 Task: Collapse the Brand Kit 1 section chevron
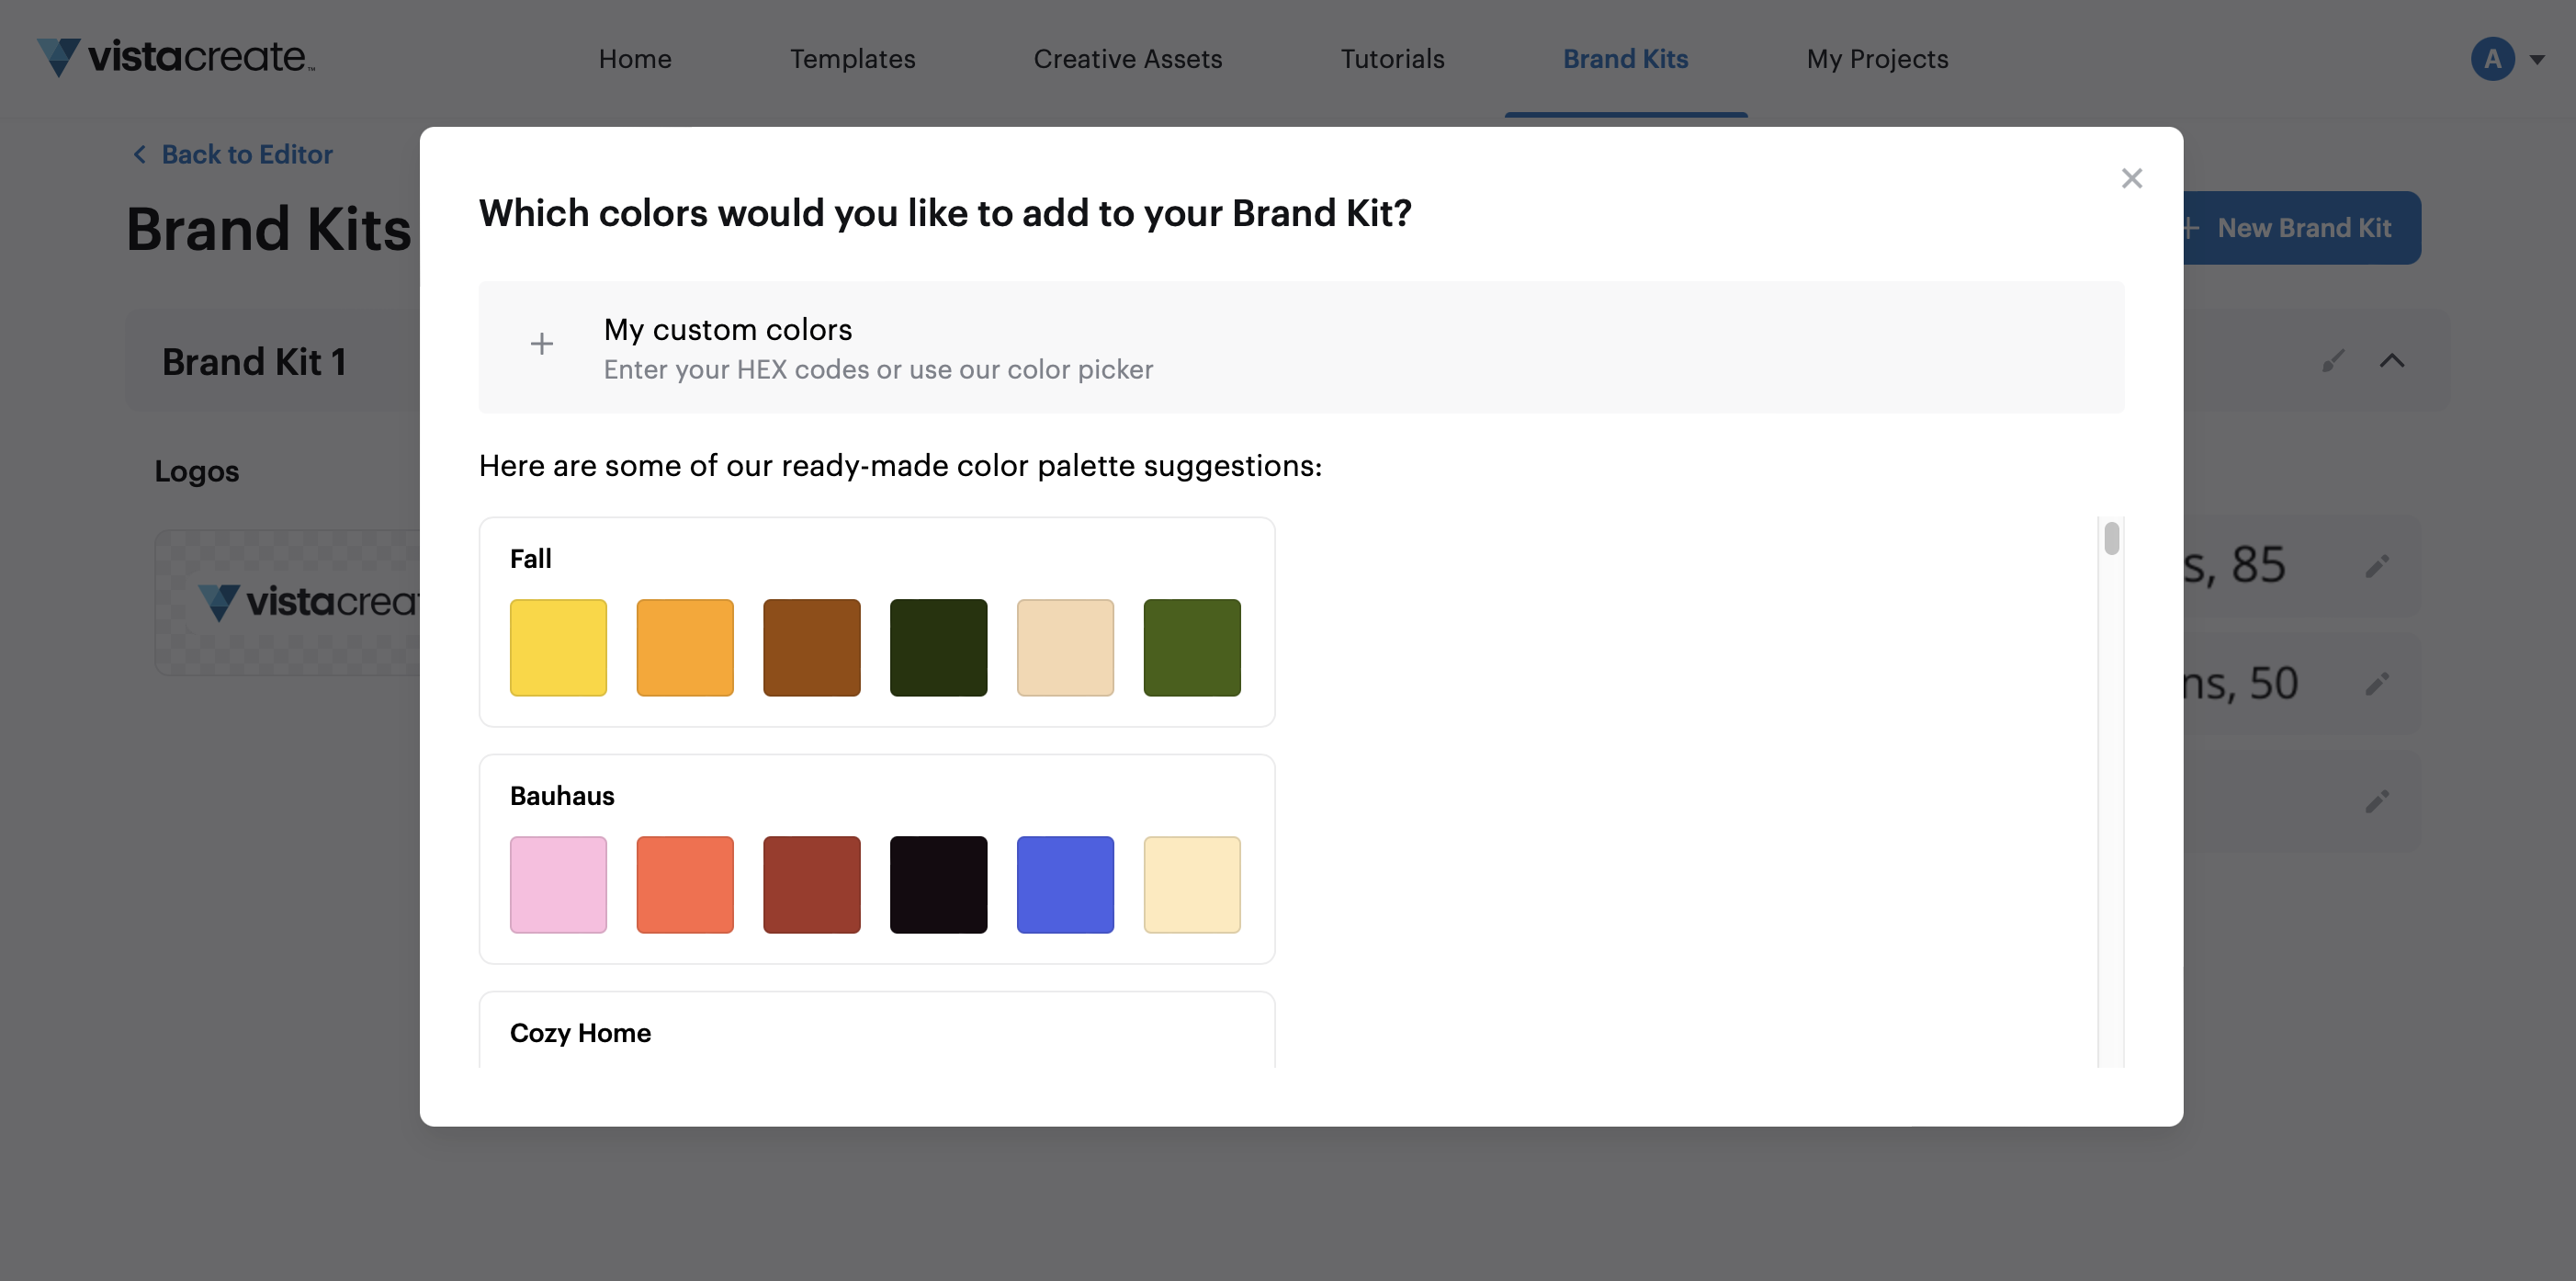(x=2391, y=361)
